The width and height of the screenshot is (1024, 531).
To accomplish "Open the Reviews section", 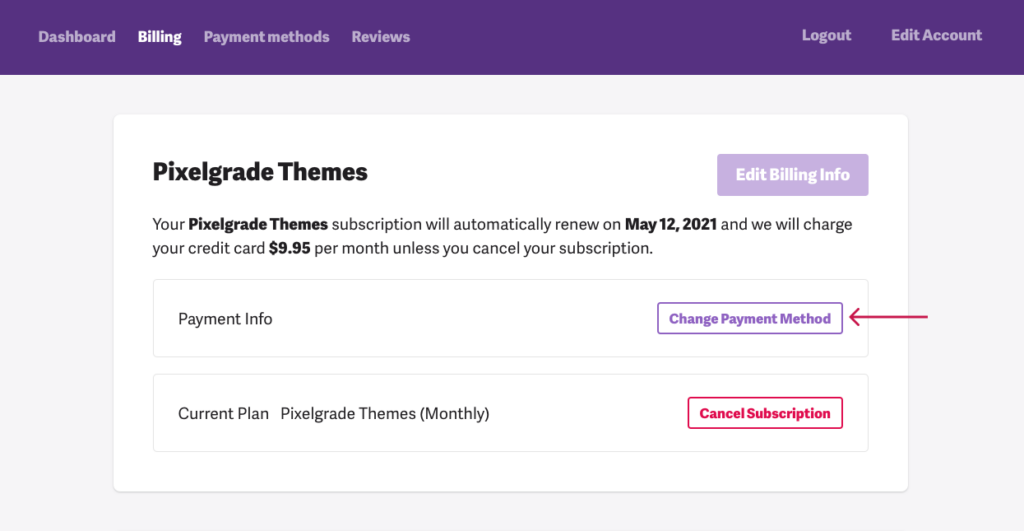I will (x=381, y=37).
